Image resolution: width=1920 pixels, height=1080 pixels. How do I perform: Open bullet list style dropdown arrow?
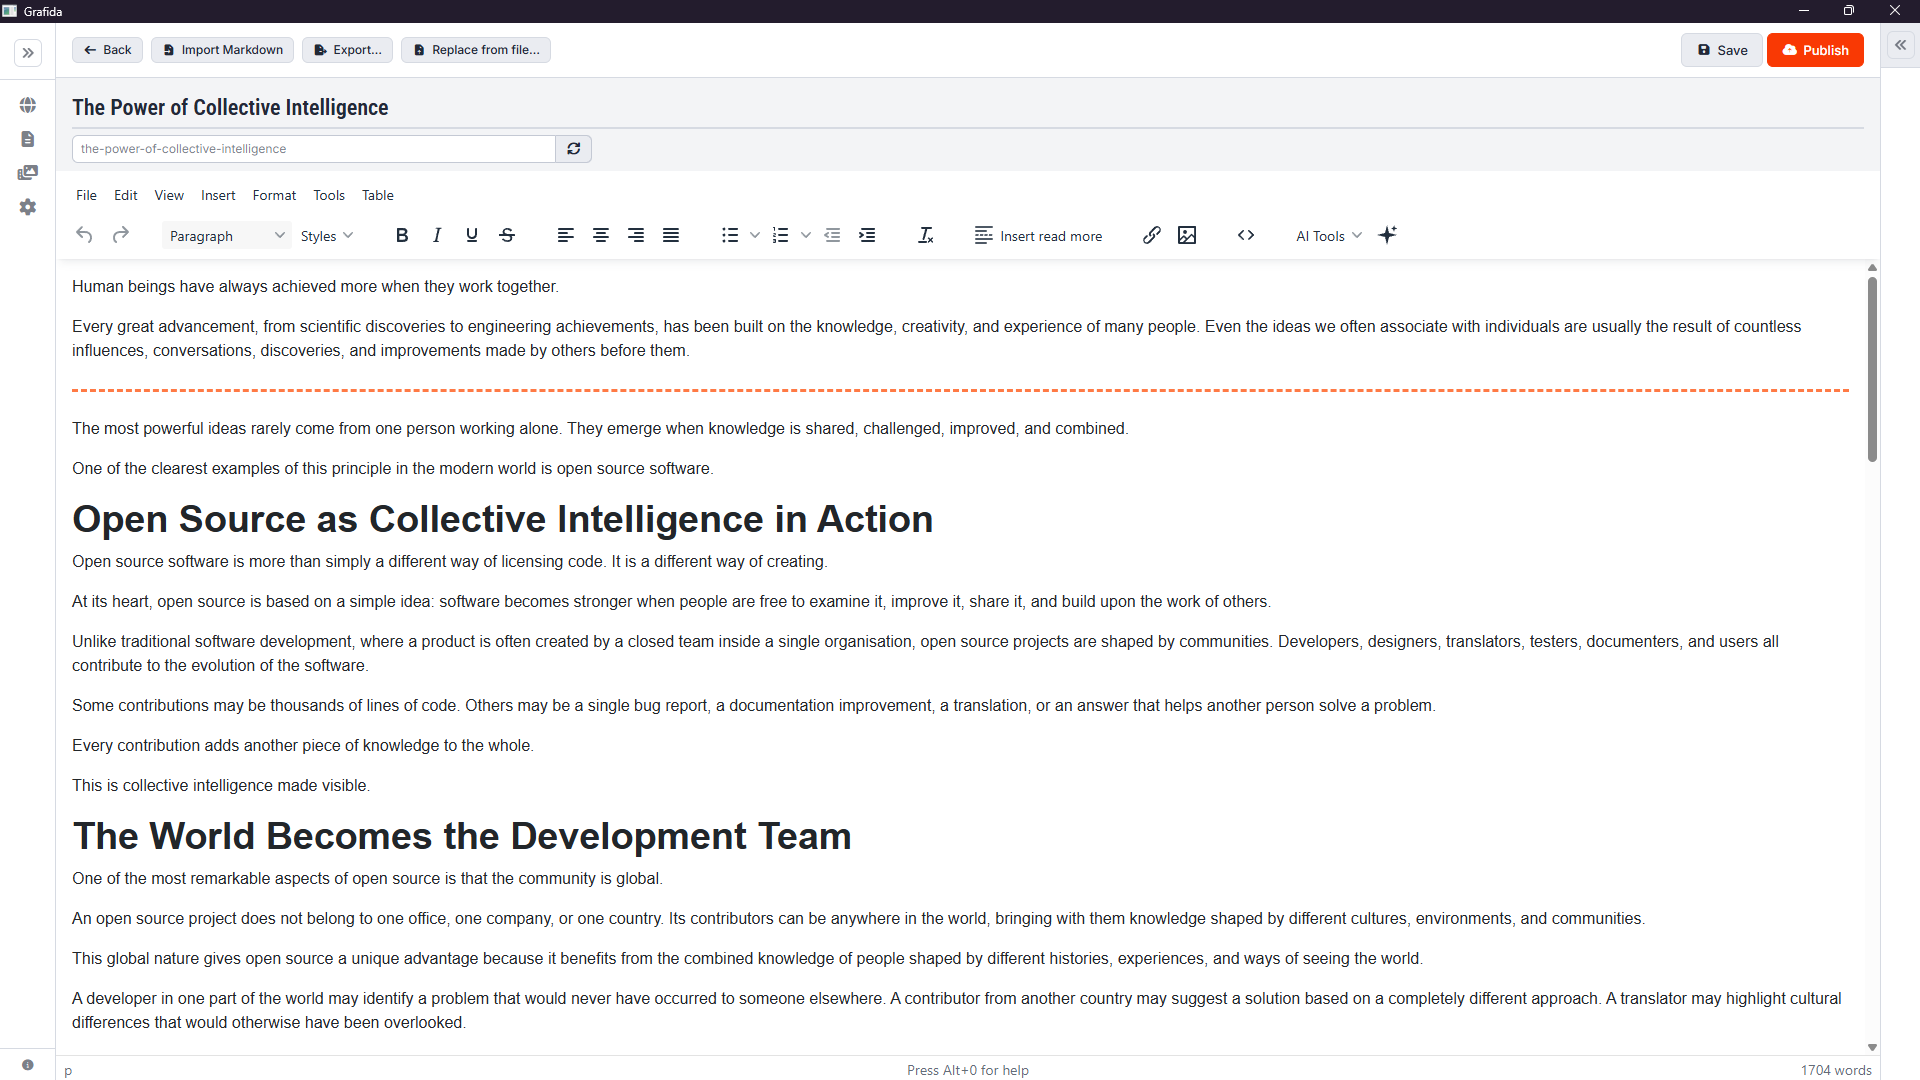point(755,235)
